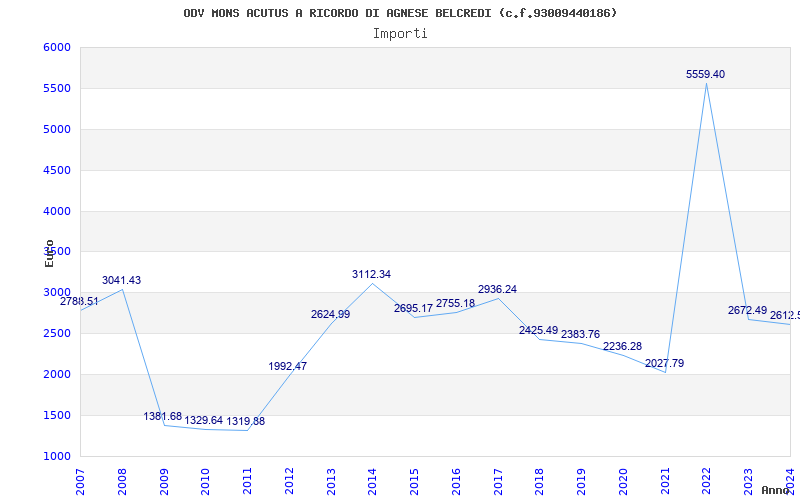Click the y-axis value 2000
The height and width of the screenshot is (500, 800).
coord(57,374)
